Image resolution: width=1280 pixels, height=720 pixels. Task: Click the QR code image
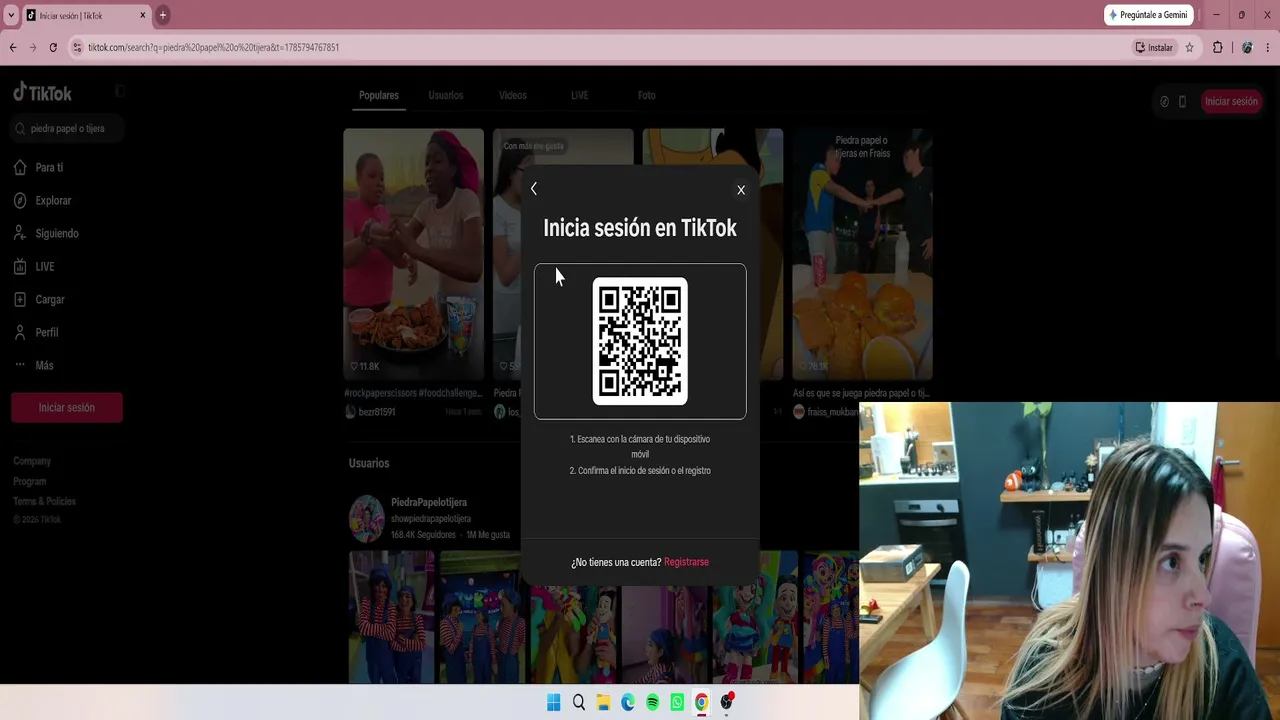pos(640,341)
